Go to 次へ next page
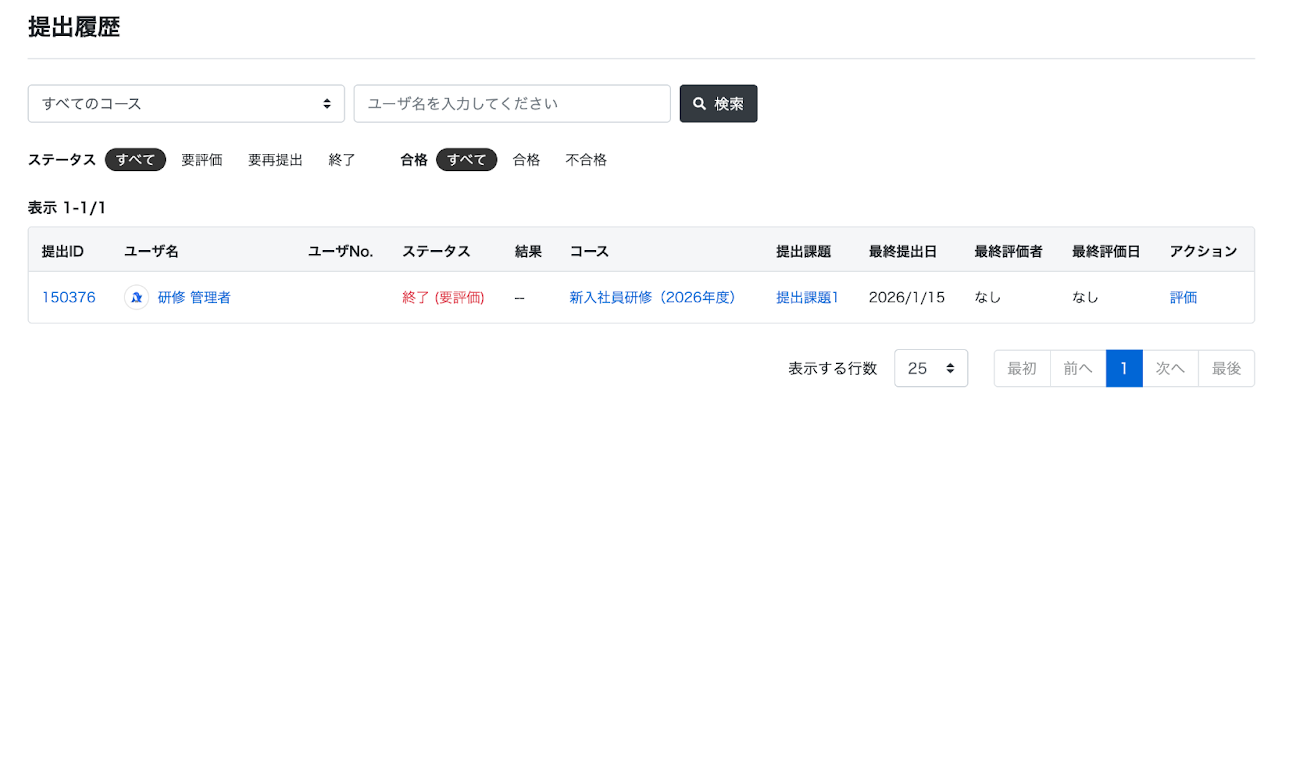Image resolution: width=1289 pixels, height=768 pixels. tap(1170, 368)
